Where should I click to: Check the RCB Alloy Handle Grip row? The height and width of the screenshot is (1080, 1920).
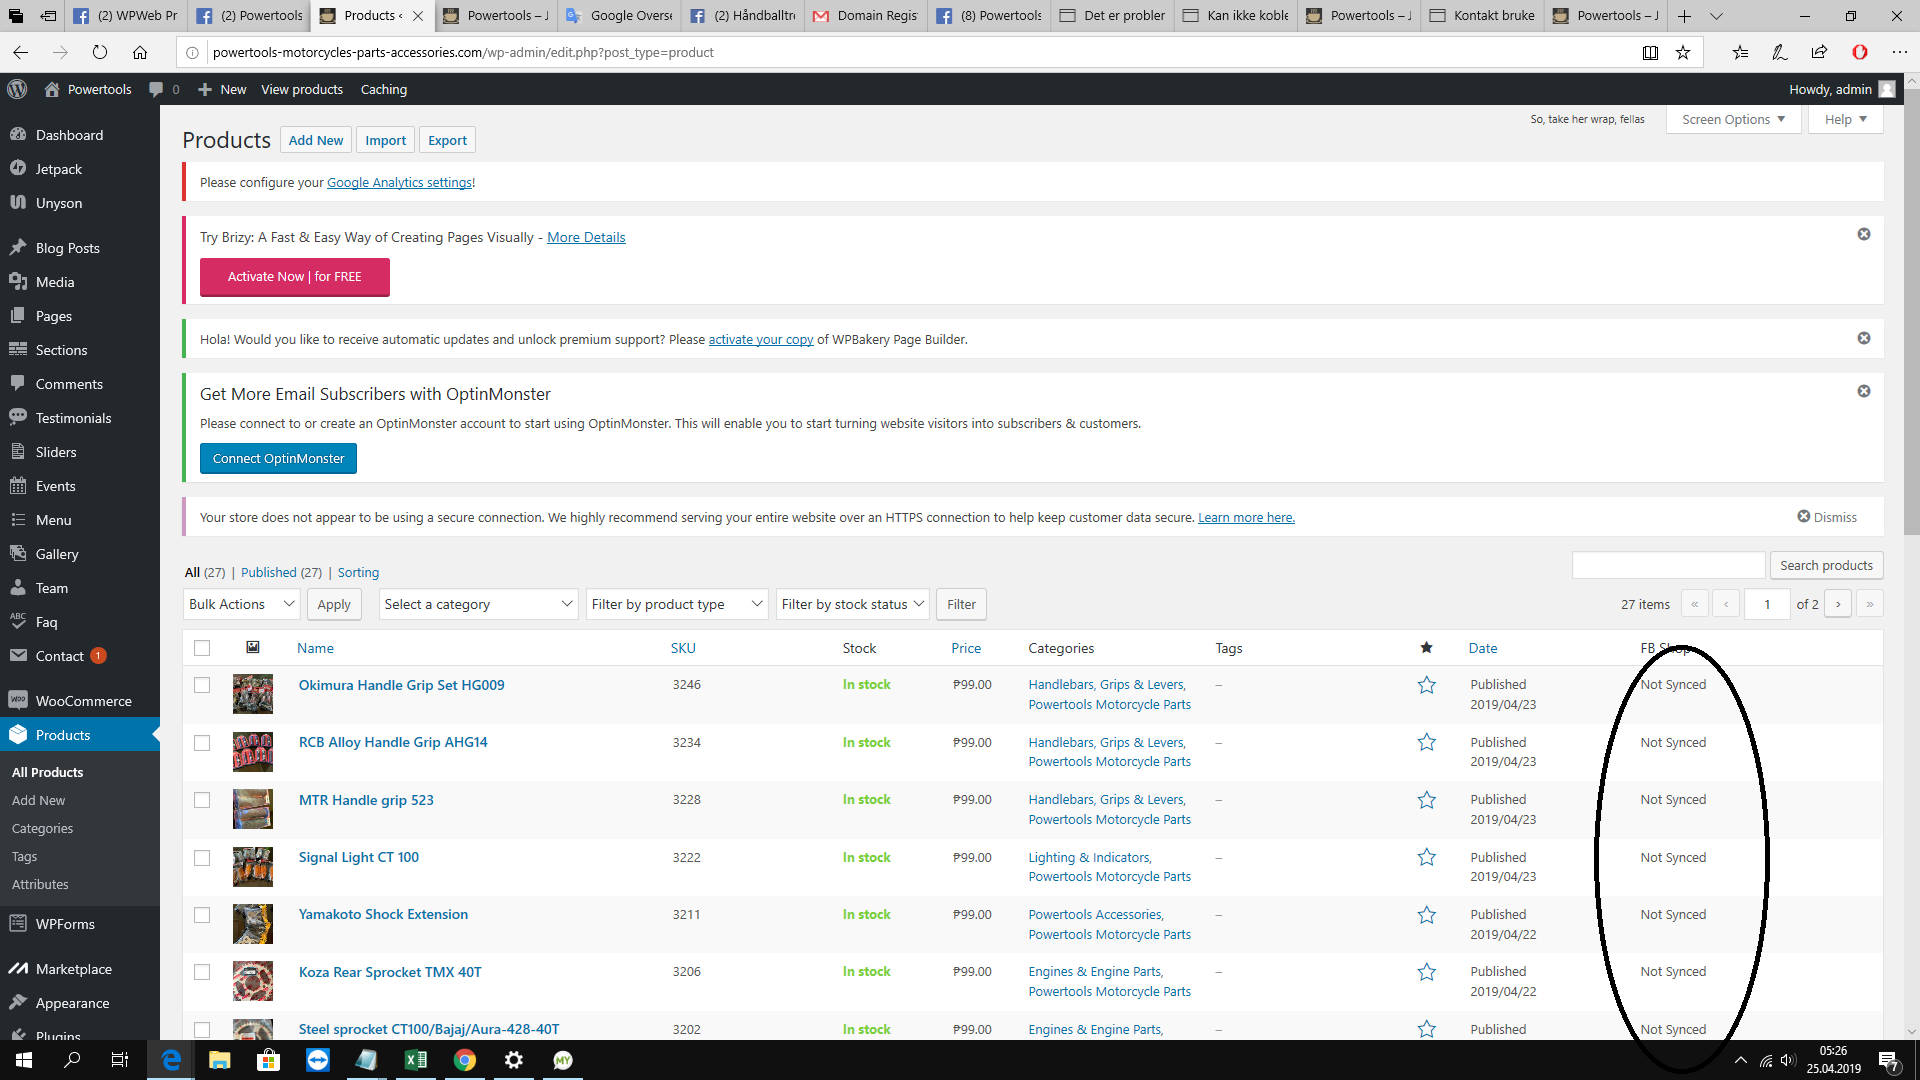(x=202, y=743)
